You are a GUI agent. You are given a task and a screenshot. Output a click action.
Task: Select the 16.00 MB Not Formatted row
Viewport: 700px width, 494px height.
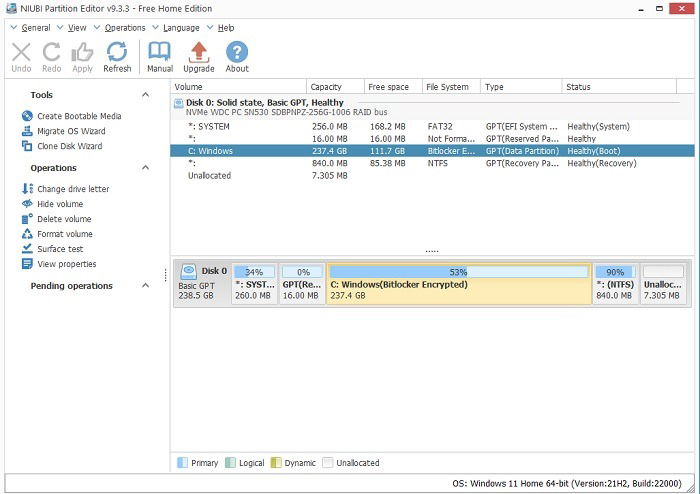[x=432, y=139]
